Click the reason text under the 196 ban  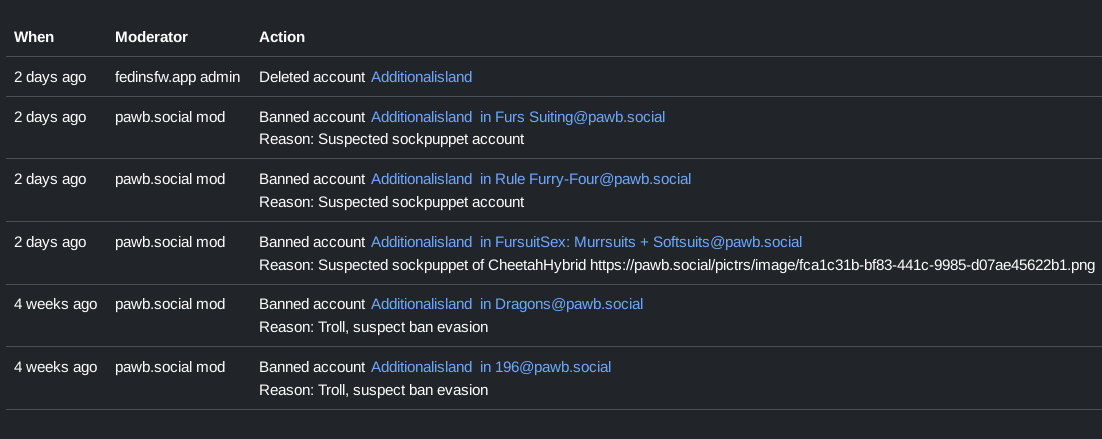pos(373,390)
